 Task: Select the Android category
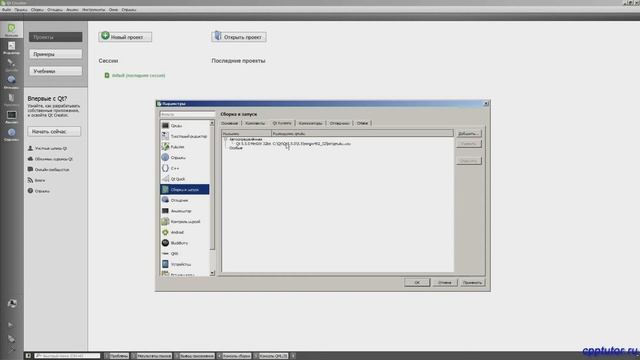pos(185,232)
